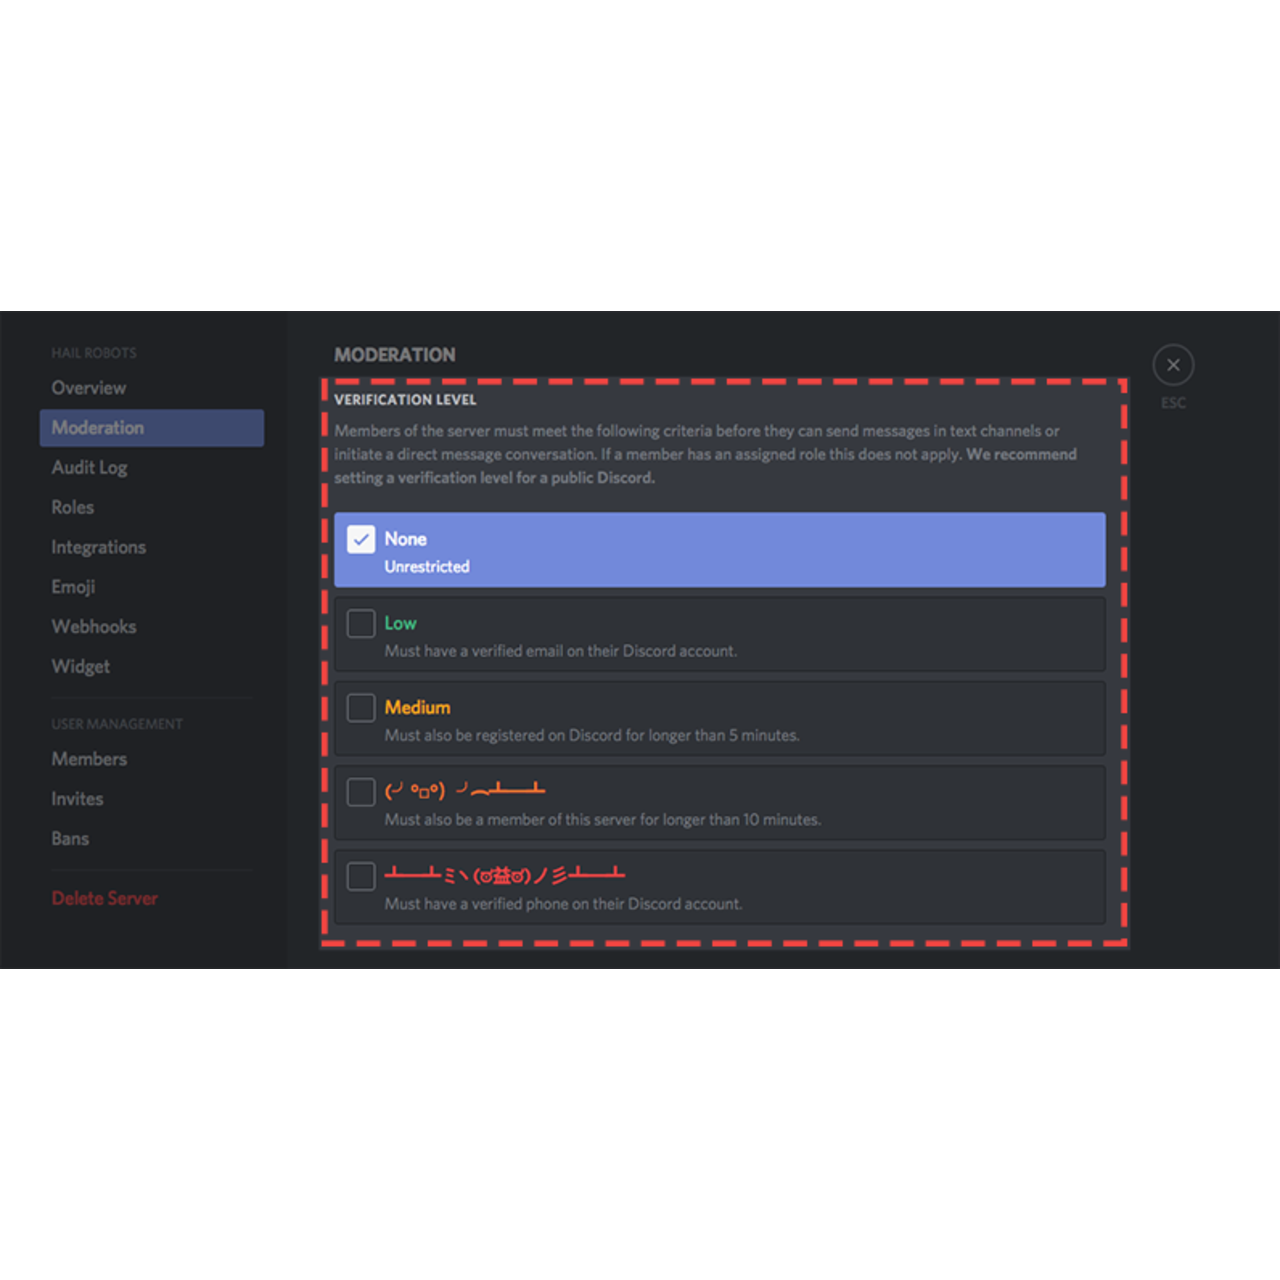Viewport: 1280px width, 1280px height.
Task: Open the Overview settings page
Action: (x=89, y=388)
